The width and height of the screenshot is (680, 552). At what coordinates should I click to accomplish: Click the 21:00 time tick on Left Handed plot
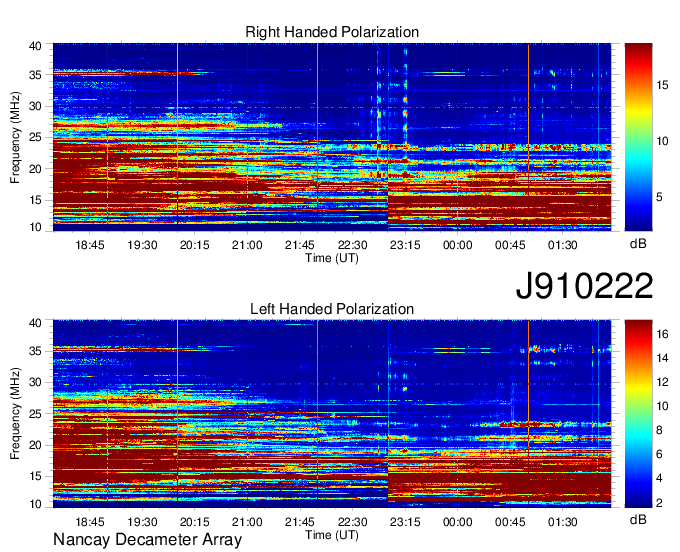coord(247,522)
